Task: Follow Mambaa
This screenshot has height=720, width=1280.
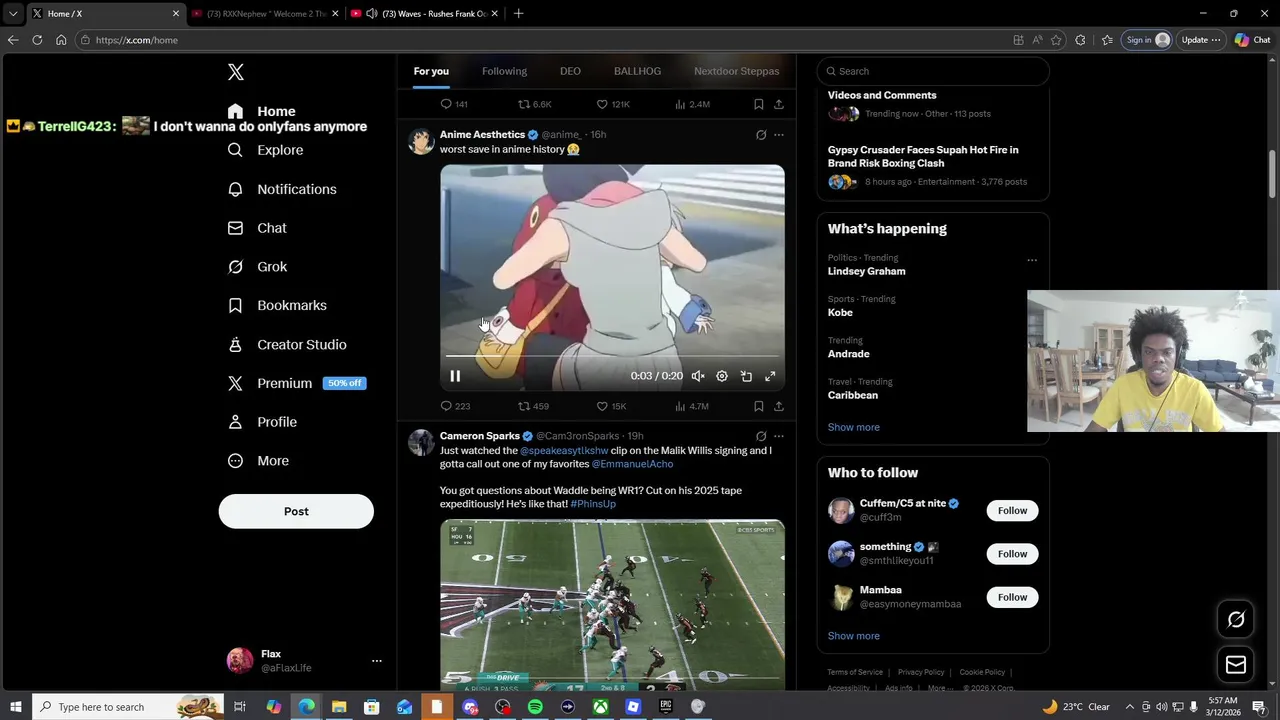Action: (1012, 597)
